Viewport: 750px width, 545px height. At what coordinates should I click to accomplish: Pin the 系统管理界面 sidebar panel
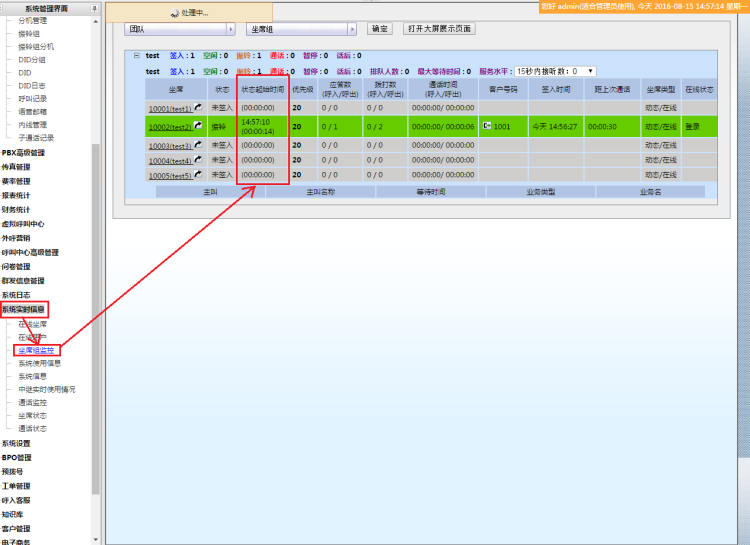95,8
